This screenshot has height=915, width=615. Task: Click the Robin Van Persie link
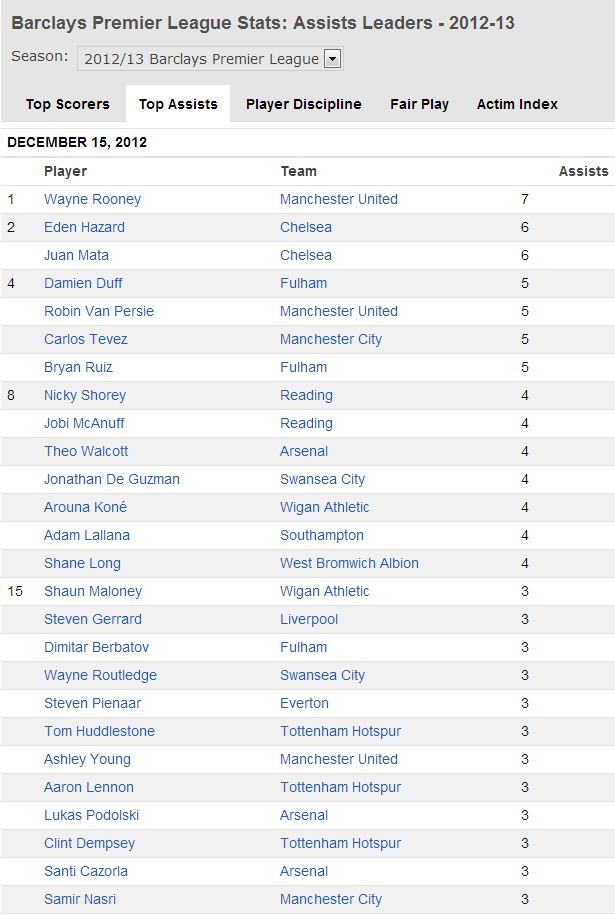coord(99,311)
